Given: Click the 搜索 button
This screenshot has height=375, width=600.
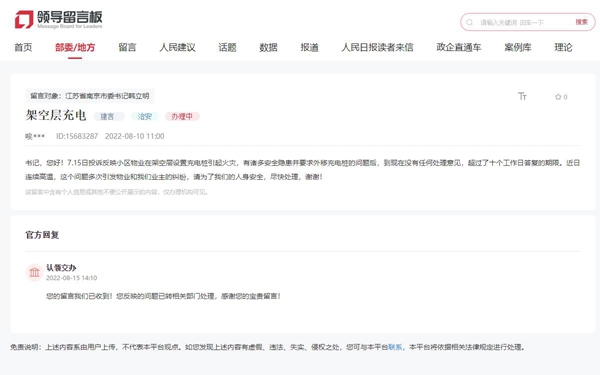Looking at the screenshot, I should 581,22.
